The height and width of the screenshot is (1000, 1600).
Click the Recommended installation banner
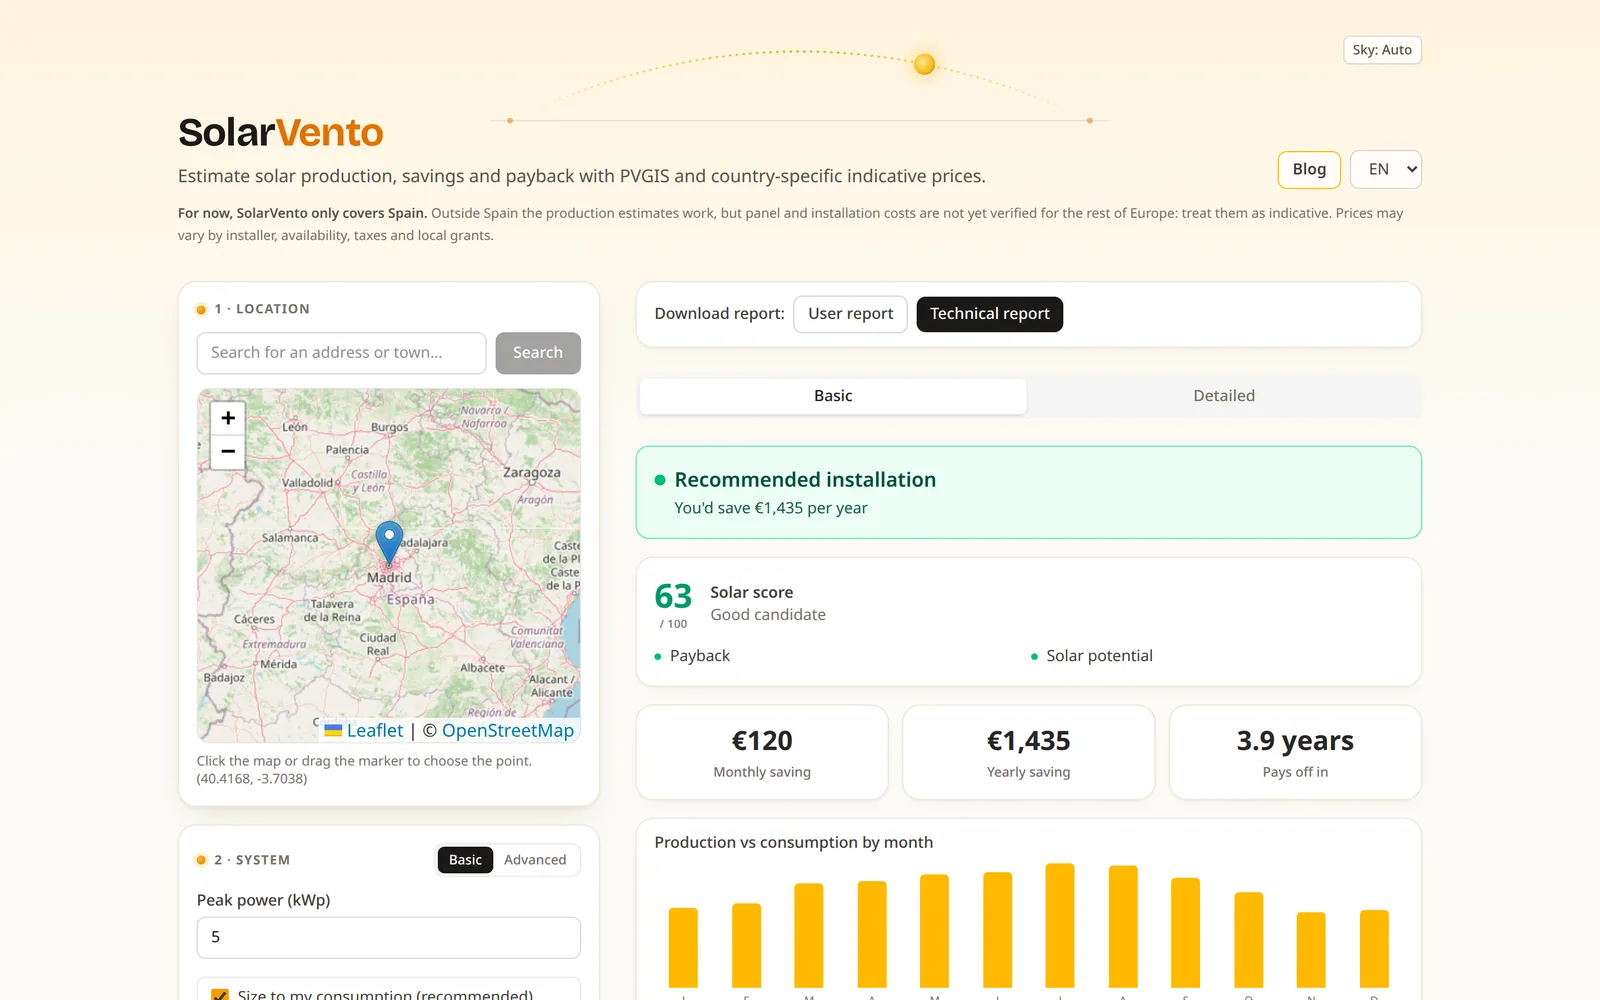point(1029,492)
